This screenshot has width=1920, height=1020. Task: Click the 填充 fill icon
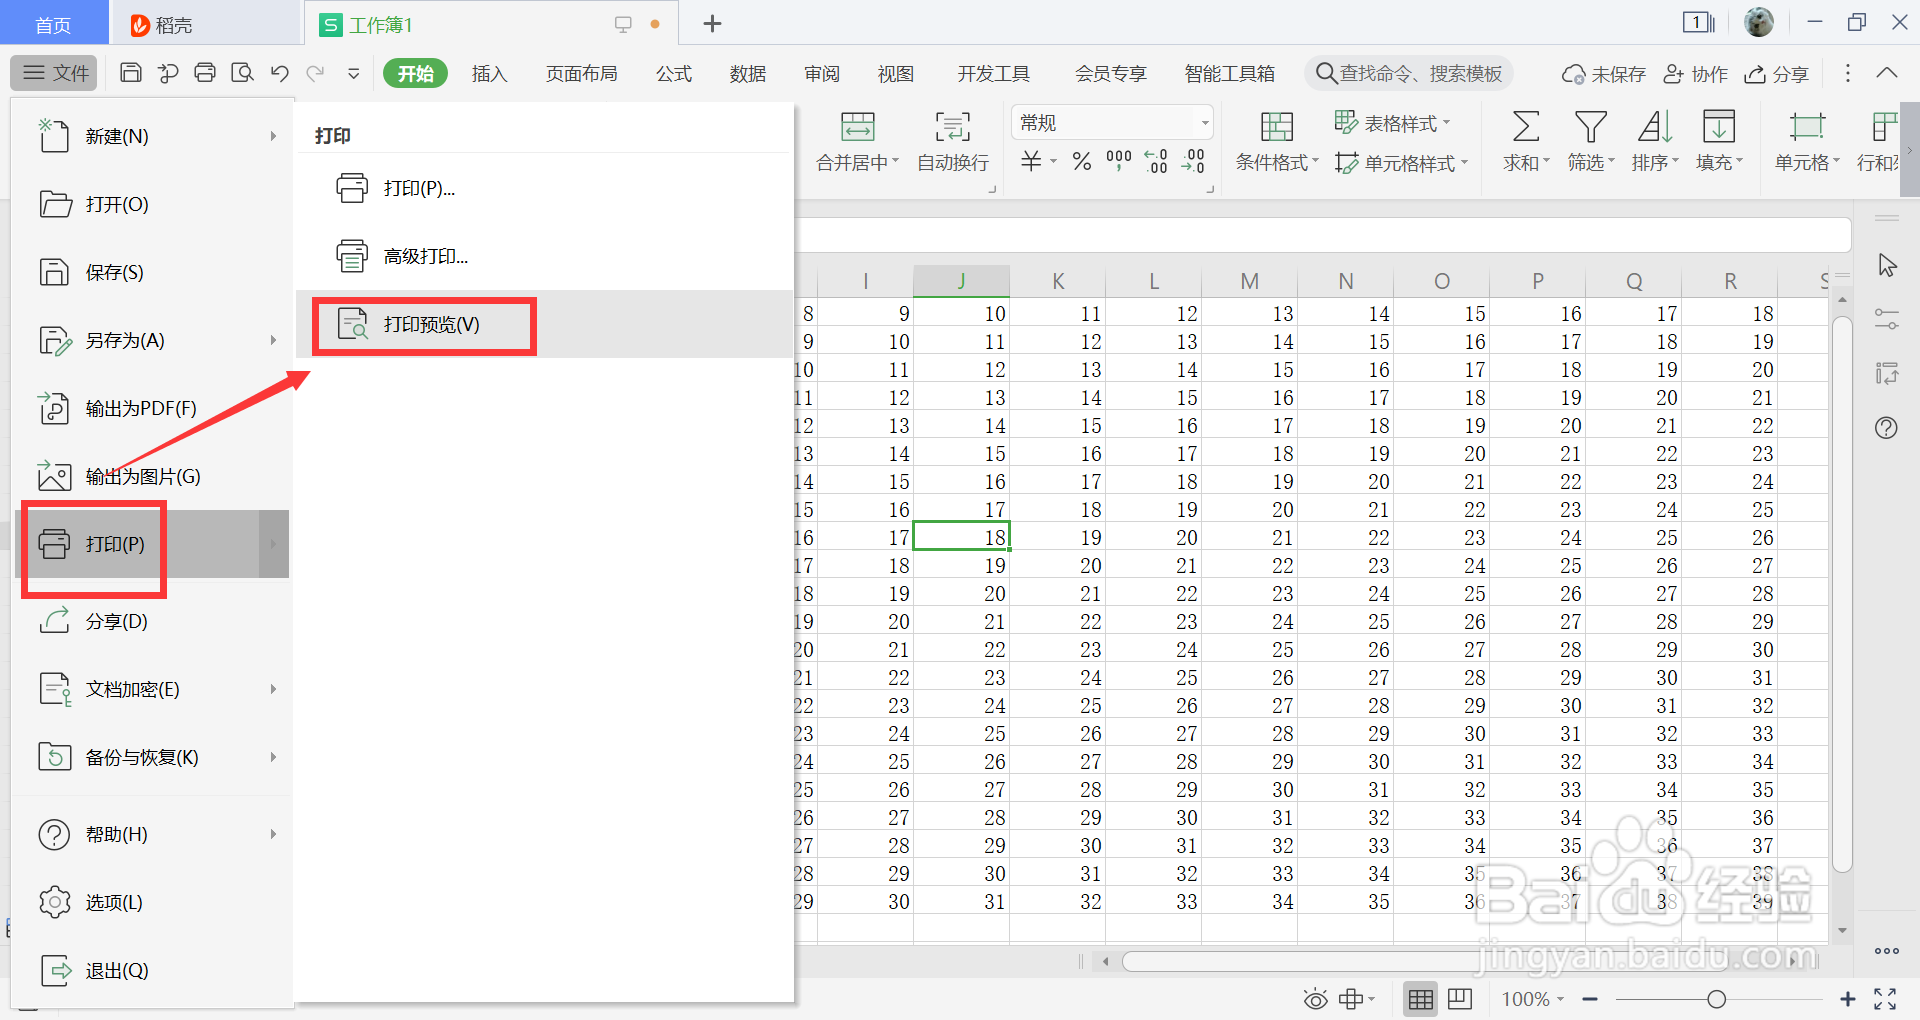point(1718,127)
